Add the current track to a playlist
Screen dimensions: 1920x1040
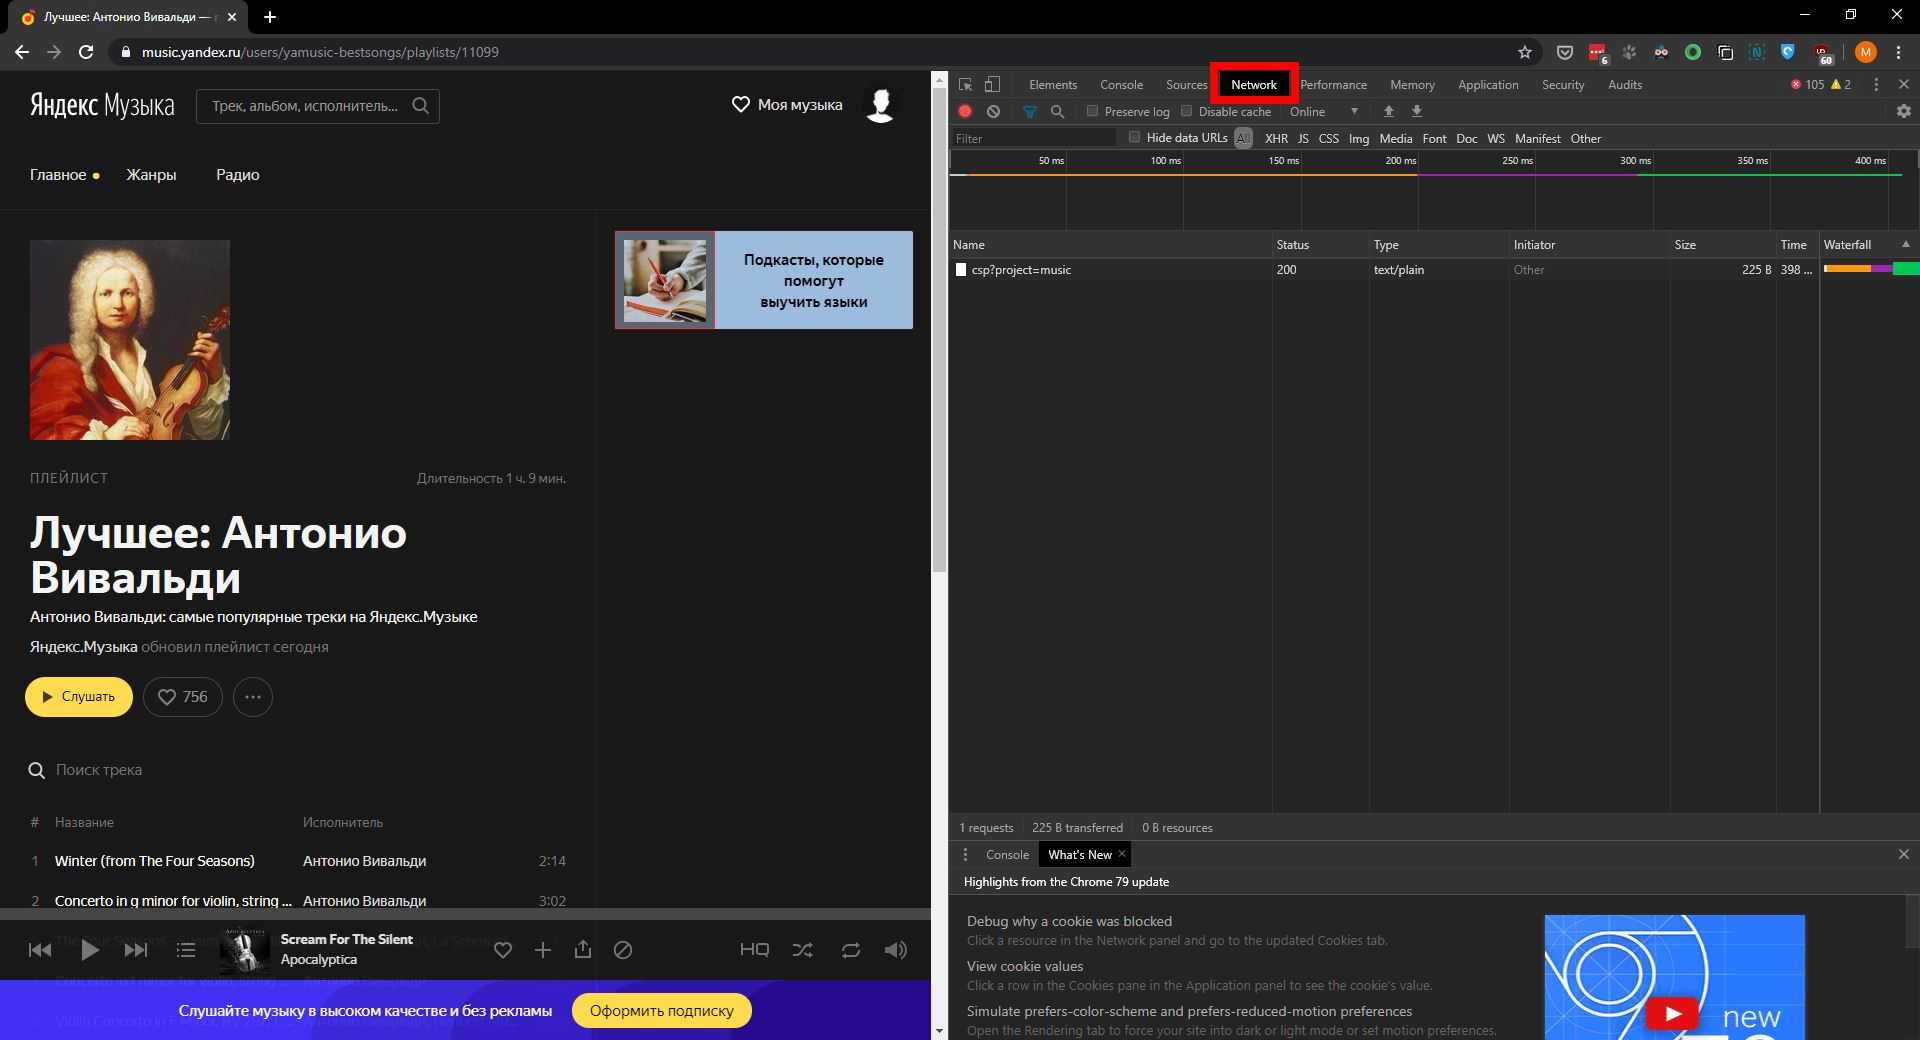543,950
